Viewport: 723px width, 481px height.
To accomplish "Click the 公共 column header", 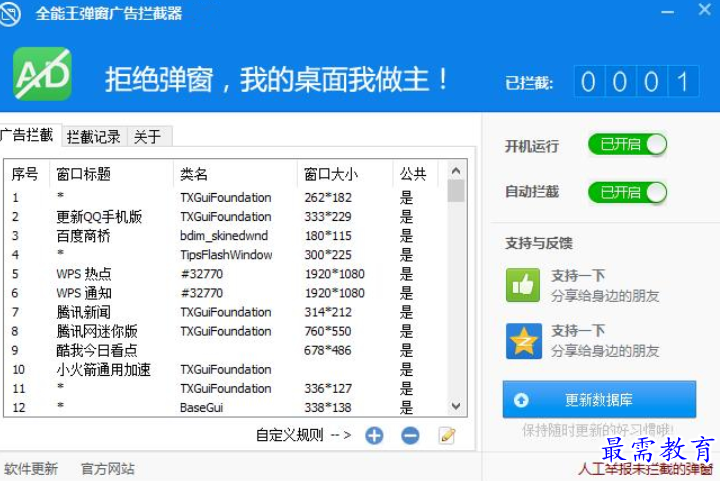I will (x=413, y=174).
